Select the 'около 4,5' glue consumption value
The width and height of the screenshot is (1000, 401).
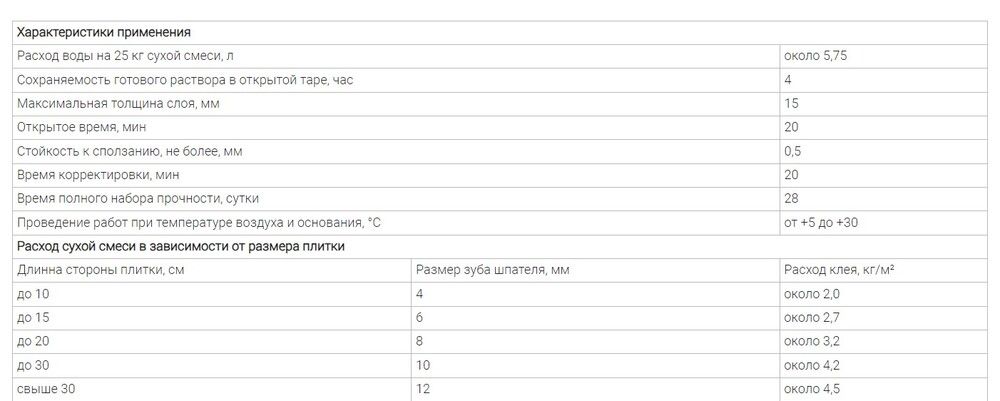pyautogui.click(x=812, y=390)
